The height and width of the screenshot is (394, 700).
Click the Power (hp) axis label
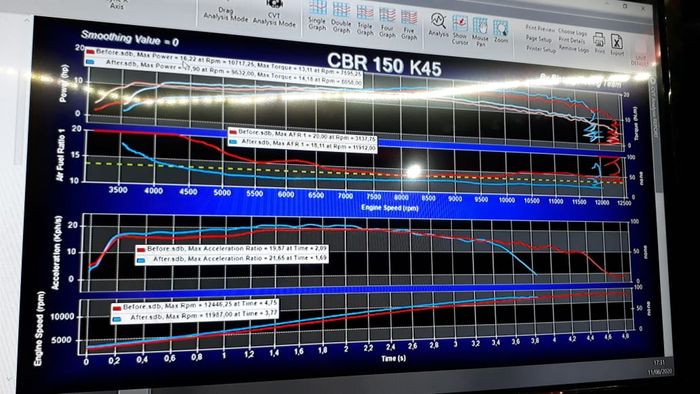pos(63,83)
